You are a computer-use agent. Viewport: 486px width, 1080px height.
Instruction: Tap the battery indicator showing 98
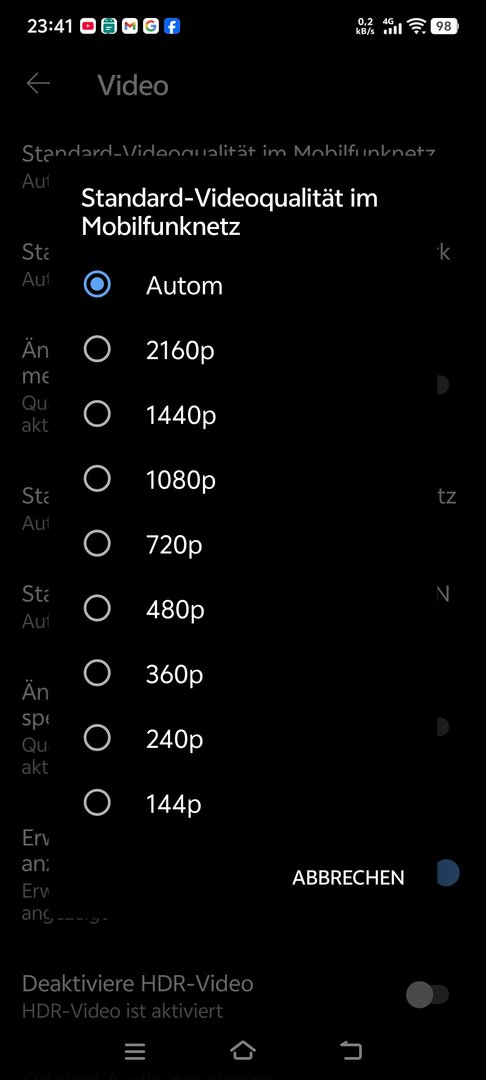[x=444, y=26]
